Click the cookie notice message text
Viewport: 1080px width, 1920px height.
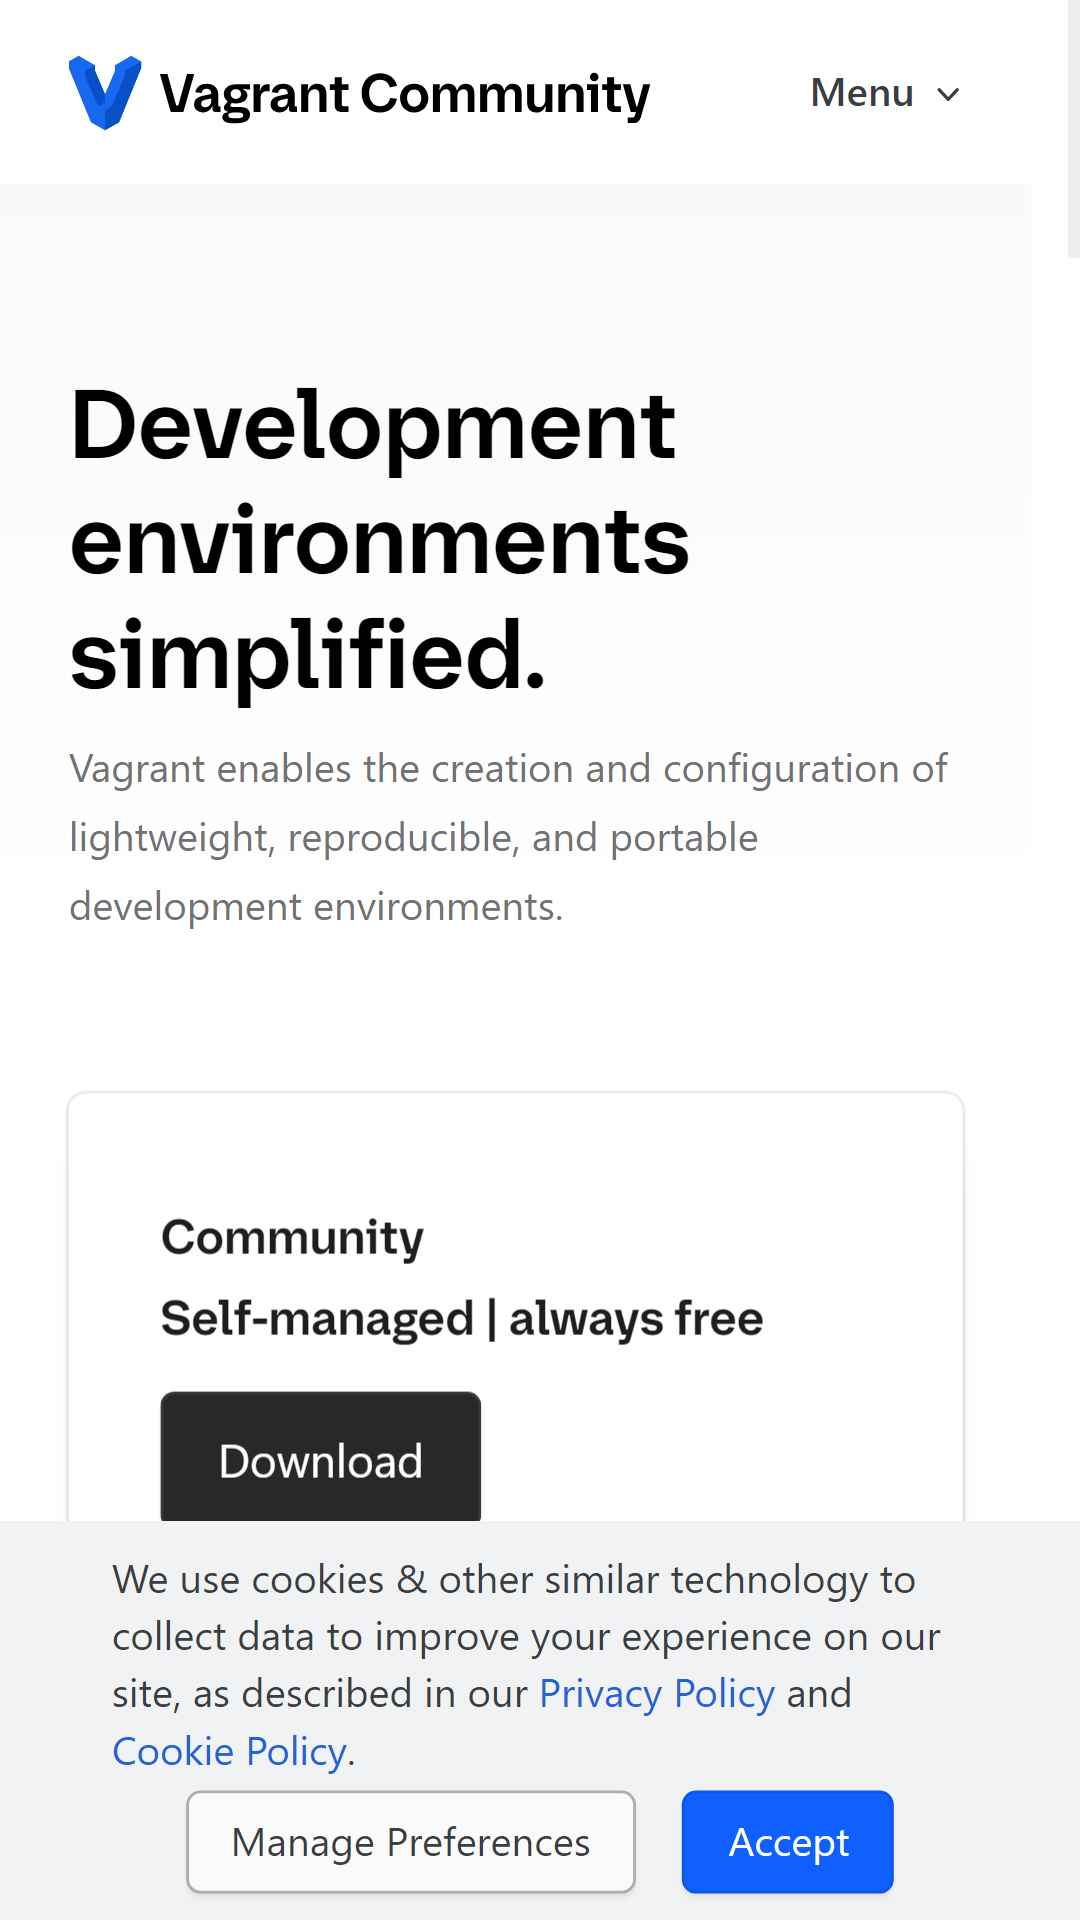(526, 1665)
